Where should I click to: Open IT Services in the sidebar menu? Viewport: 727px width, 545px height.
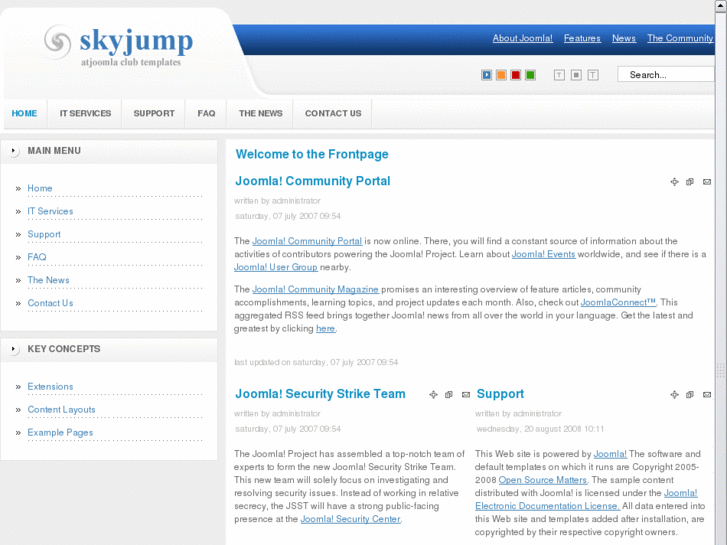coord(50,211)
